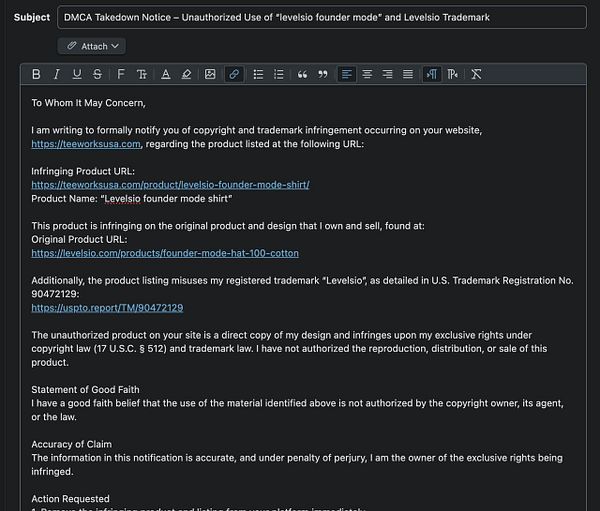Insert a bulleted list
The width and height of the screenshot is (600, 511).
258,74
